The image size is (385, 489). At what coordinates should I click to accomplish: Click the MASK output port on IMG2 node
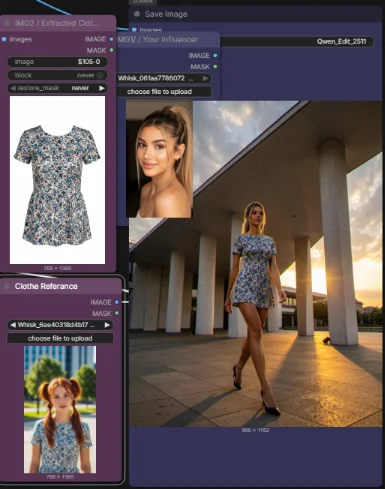point(111,50)
